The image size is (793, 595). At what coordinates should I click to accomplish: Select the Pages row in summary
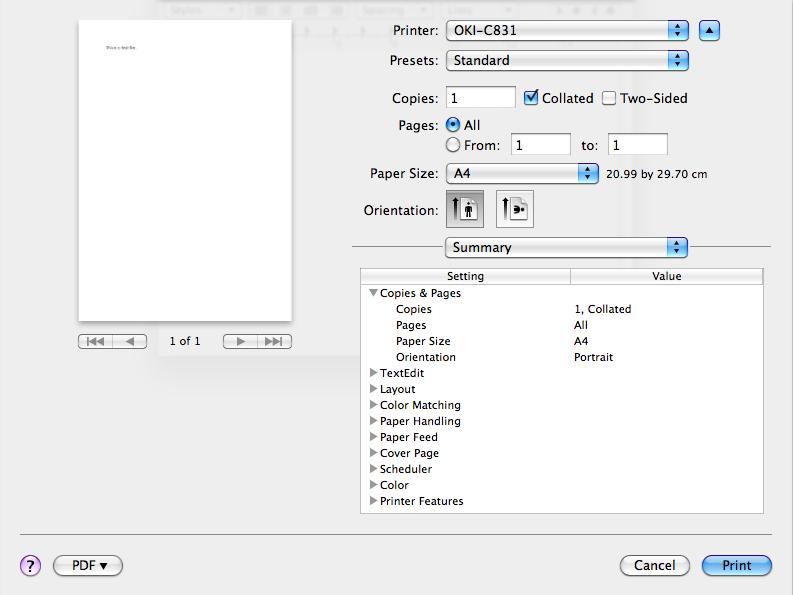tap(561, 325)
